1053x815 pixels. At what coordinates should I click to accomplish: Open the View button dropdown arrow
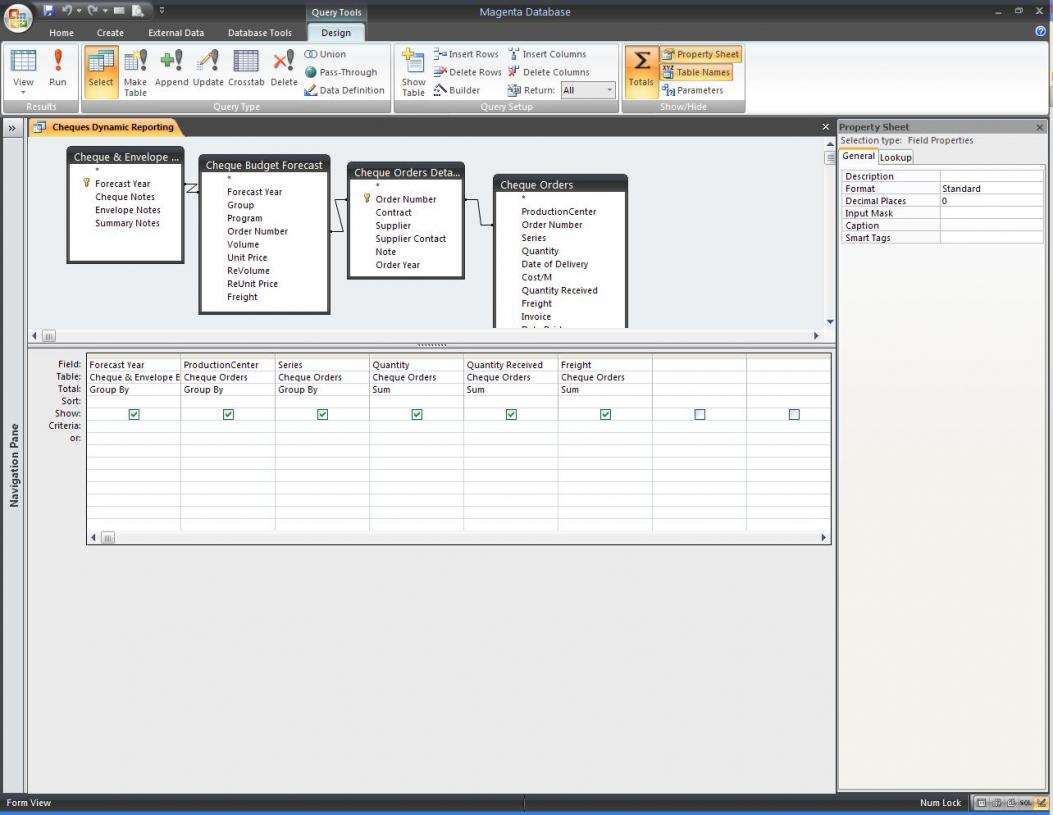(23, 92)
